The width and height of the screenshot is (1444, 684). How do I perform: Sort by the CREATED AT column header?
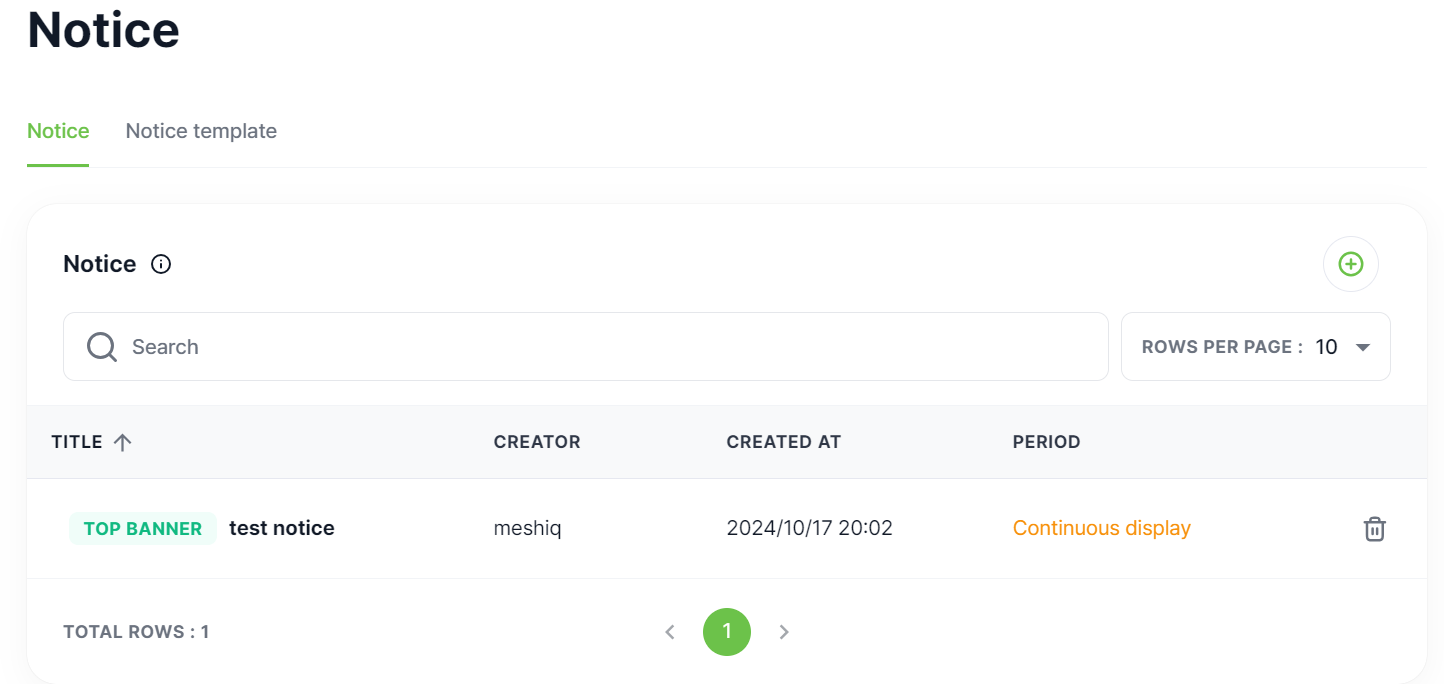pyautogui.click(x=783, y=442)
